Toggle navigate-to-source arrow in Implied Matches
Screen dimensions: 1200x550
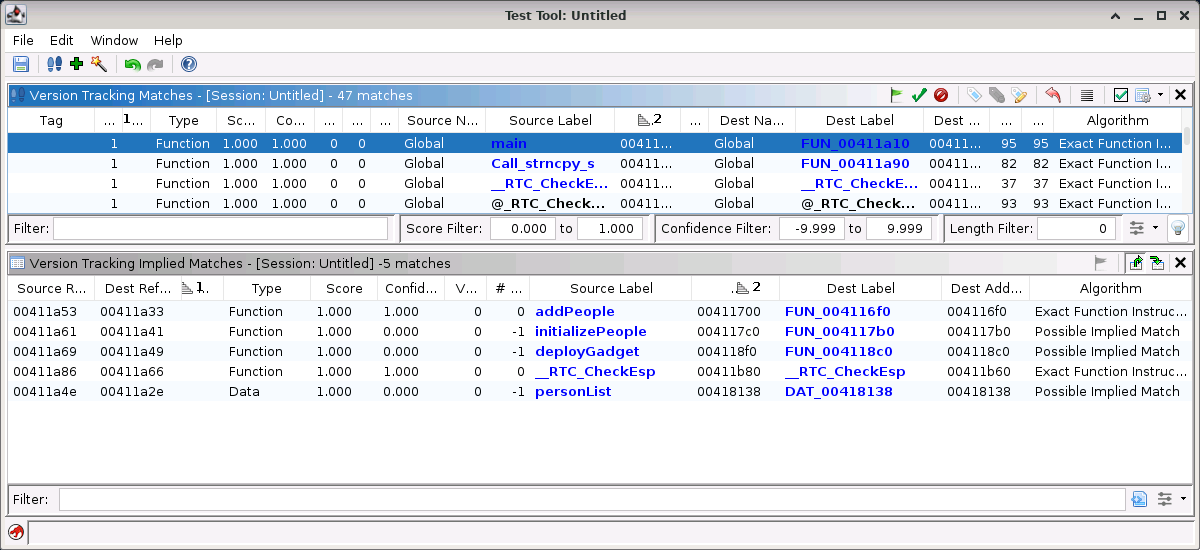[x=1136, y=263]
